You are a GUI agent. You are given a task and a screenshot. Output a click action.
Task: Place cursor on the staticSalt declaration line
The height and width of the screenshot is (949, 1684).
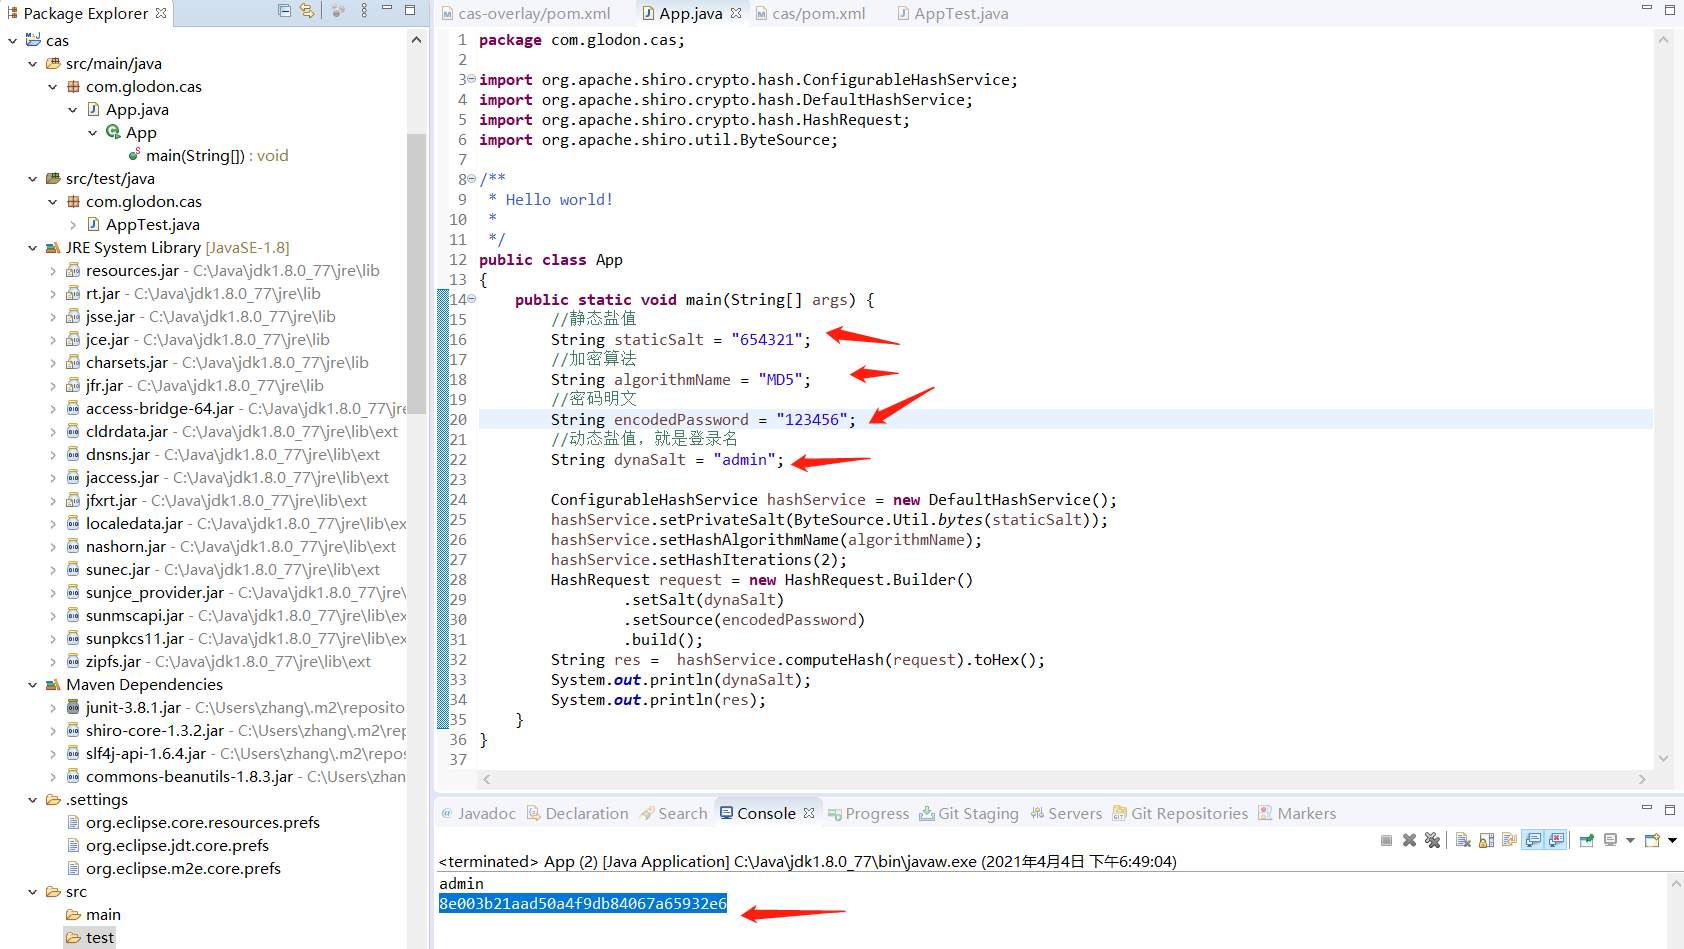680,339
